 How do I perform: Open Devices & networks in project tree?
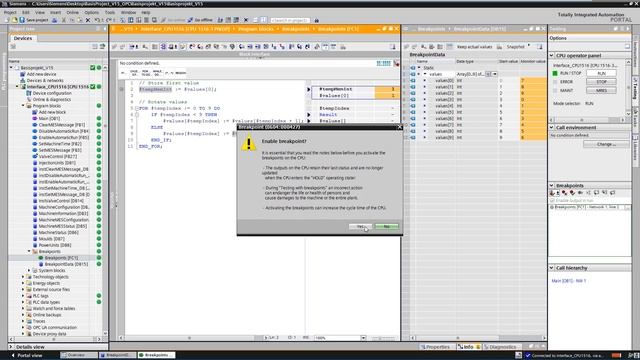coord(45,80)
